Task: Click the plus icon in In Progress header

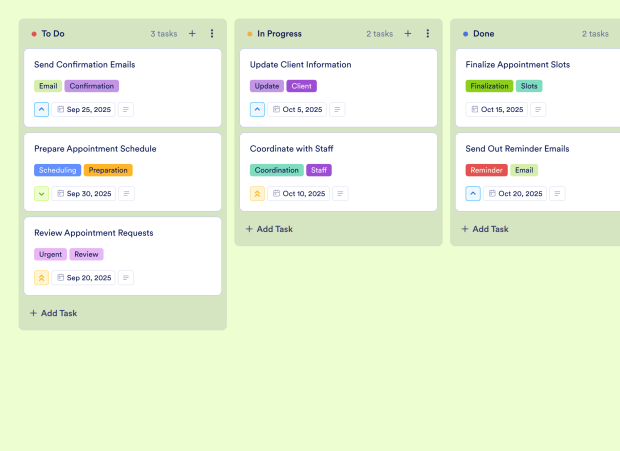Action: tap(408, 33)
